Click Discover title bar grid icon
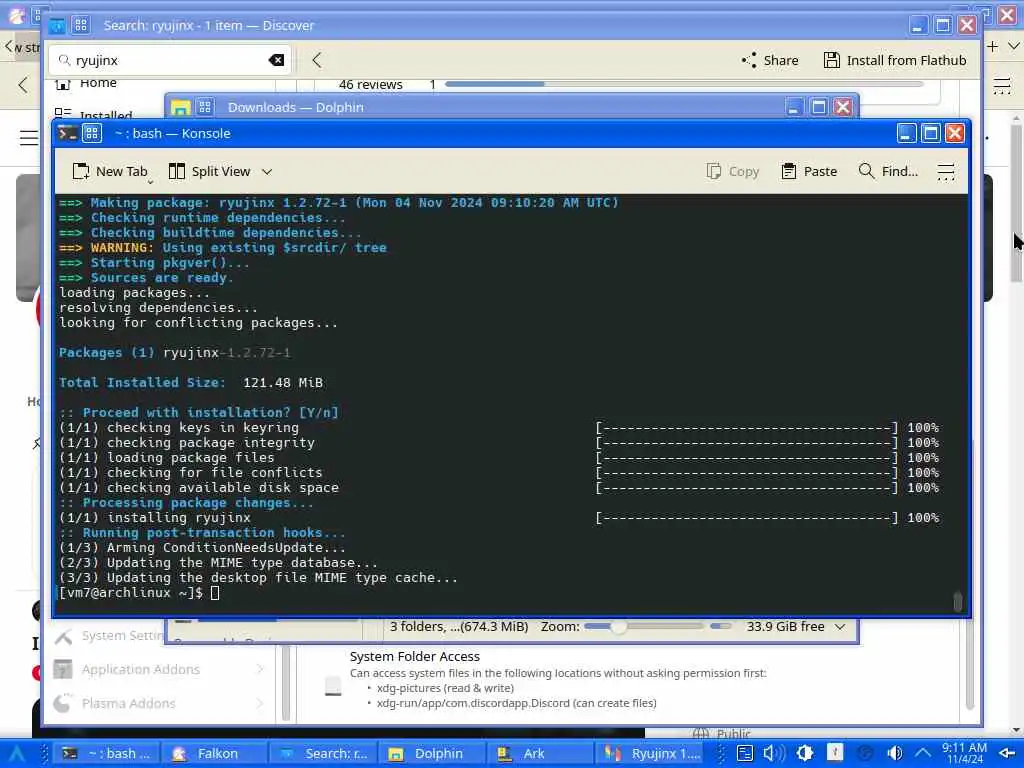This screenshot has height=768, width=1024. (81, 25)
